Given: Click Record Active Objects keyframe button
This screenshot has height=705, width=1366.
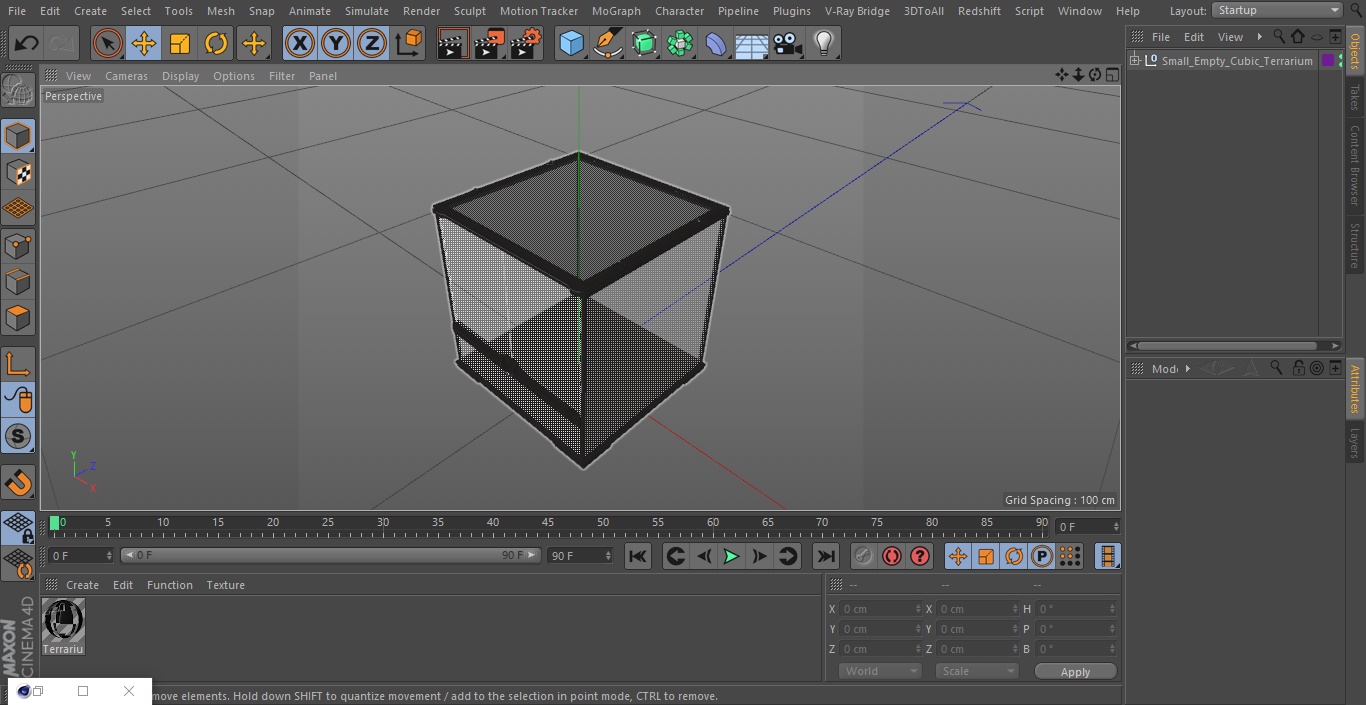Looking at the screenshot, I should (x=864, y=556).
